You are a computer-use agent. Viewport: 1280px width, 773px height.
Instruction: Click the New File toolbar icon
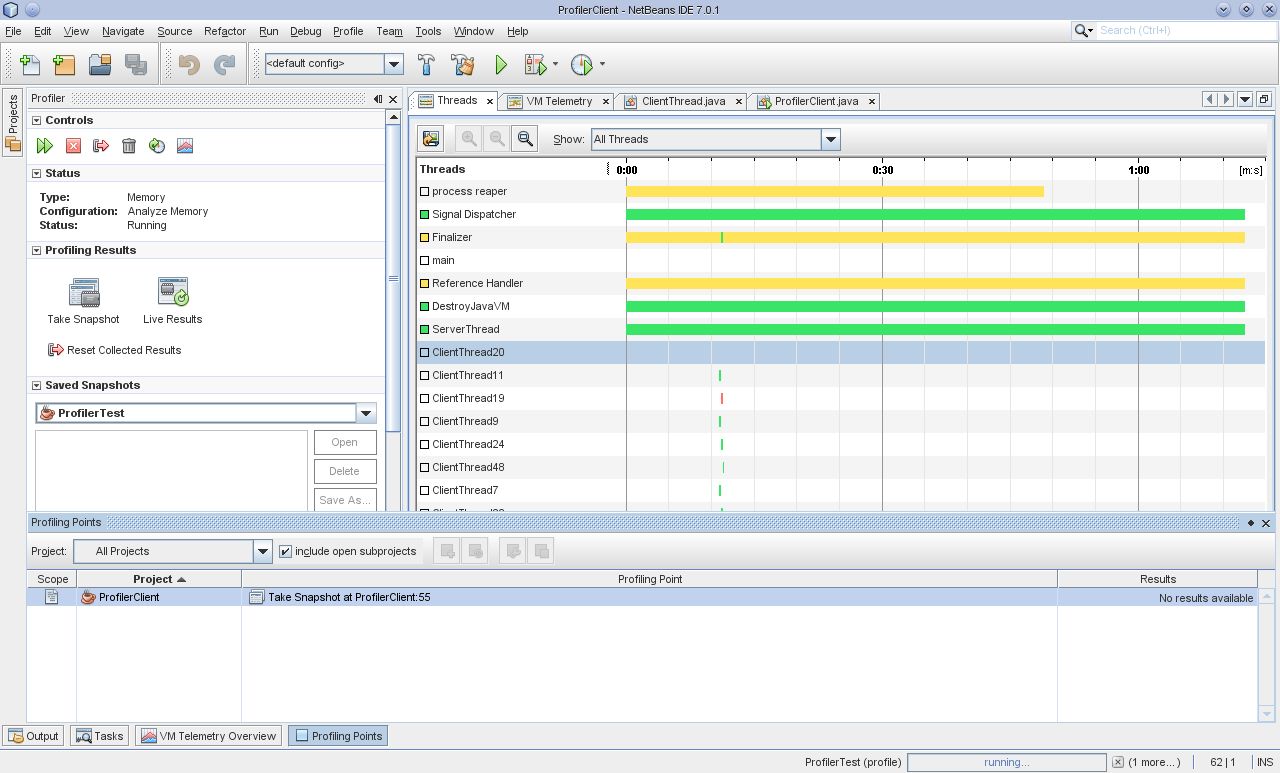(30, 64)
